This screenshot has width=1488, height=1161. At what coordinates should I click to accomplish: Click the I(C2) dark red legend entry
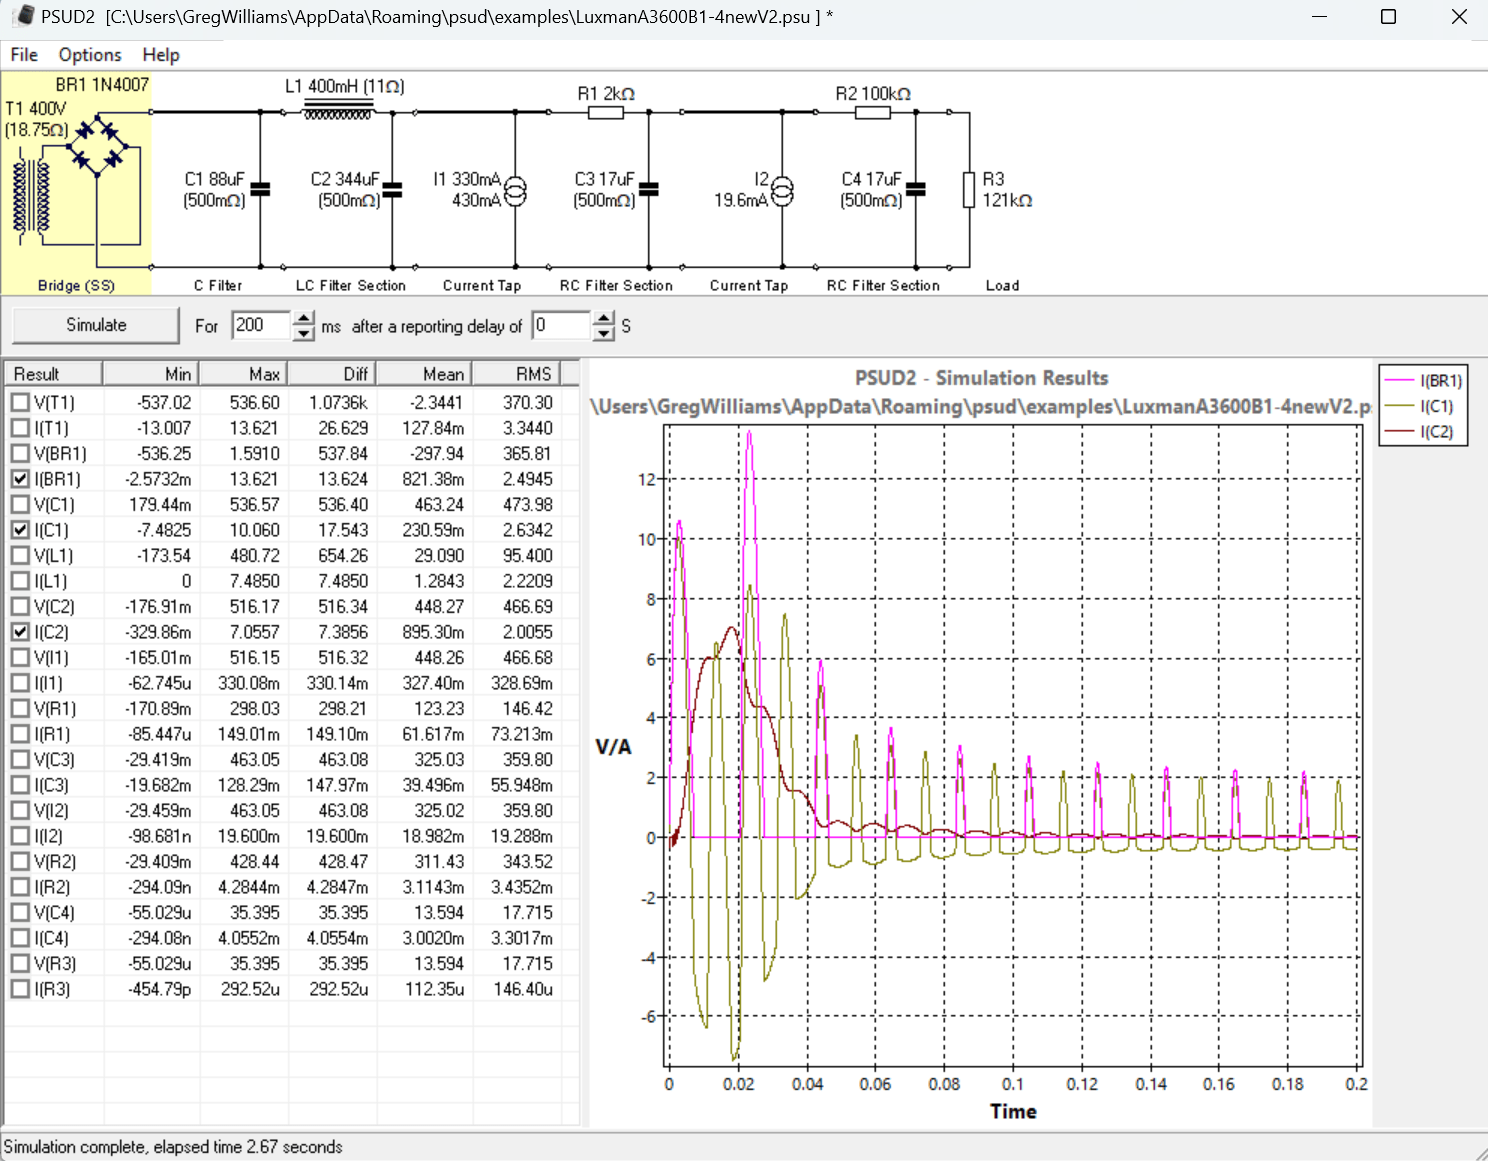point(1420,432)
